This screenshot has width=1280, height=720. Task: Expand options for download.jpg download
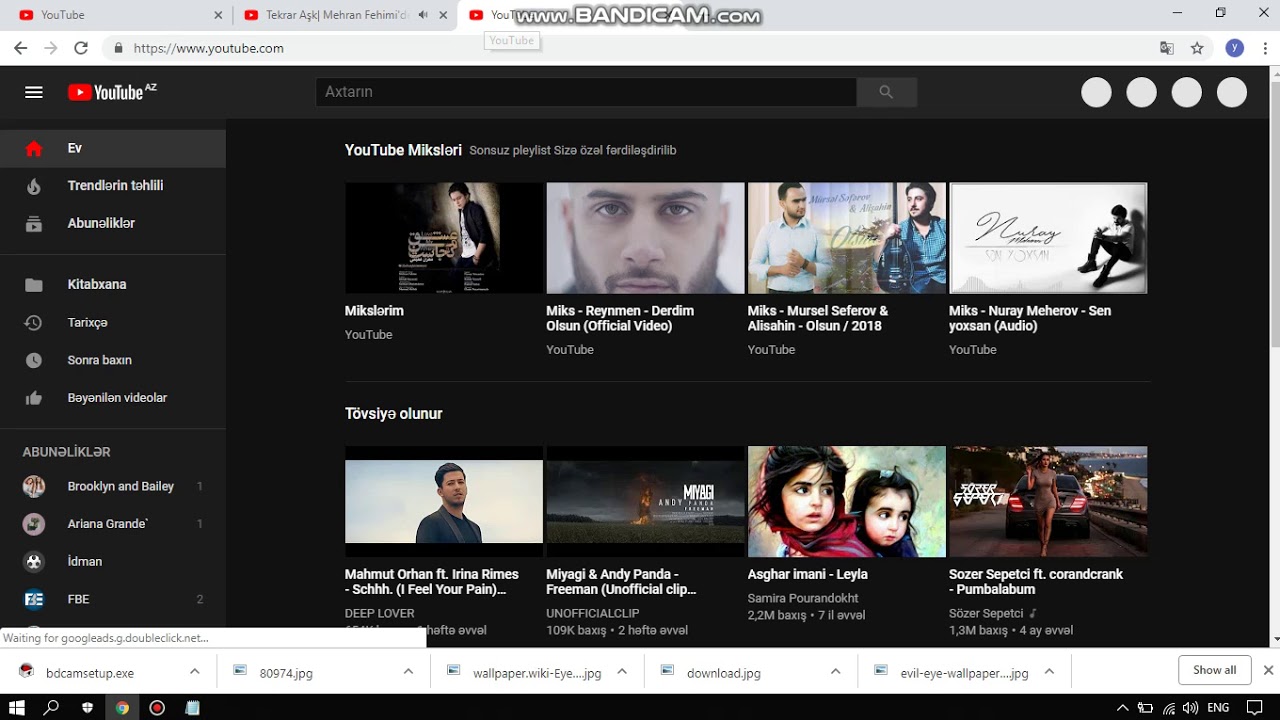835,672
